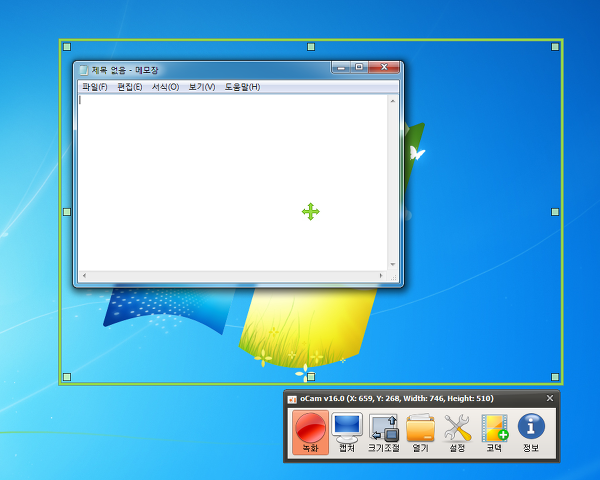
Task: Close the Notepad window
Action: point(384,67)
